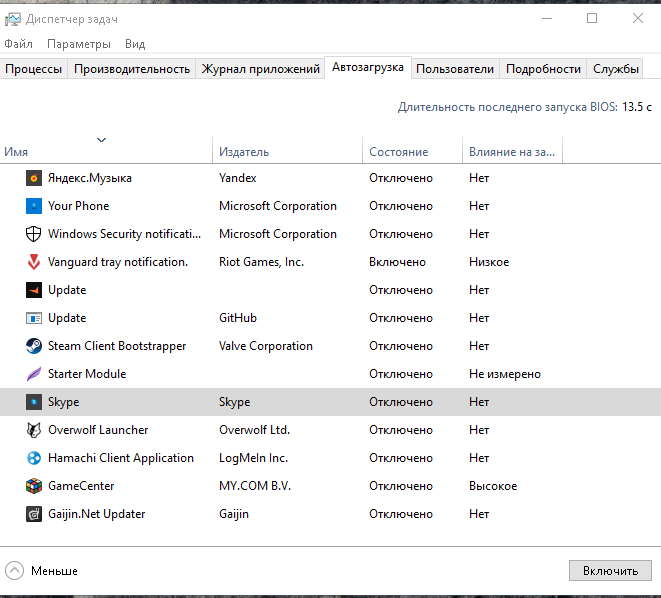Maximize the Диспетчер задач window
This screenshot has height=598, width=661.
(592, 18)
